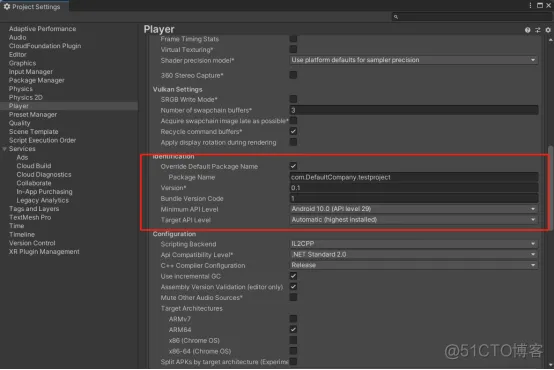The image size is (554, 370).
Task: Click the Version input field
Action: tap(414, 188)
